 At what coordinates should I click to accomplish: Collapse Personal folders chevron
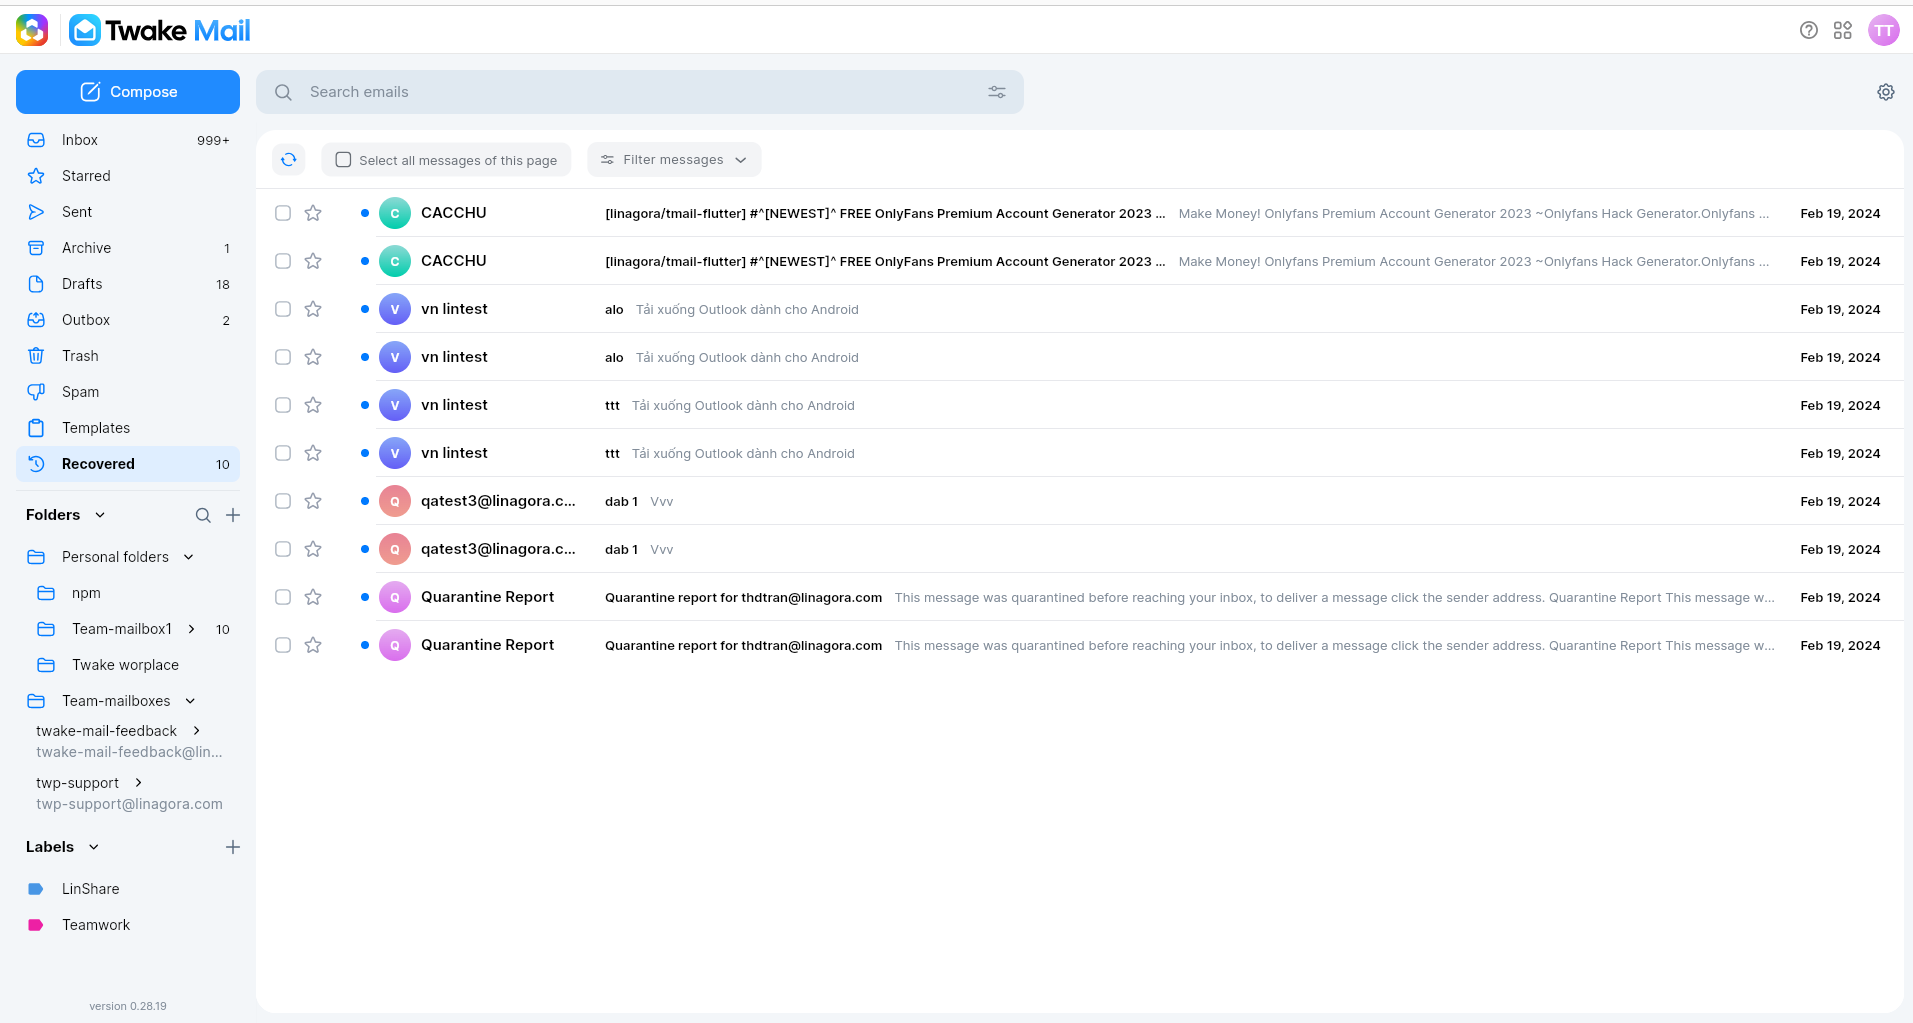coord(189,557)
